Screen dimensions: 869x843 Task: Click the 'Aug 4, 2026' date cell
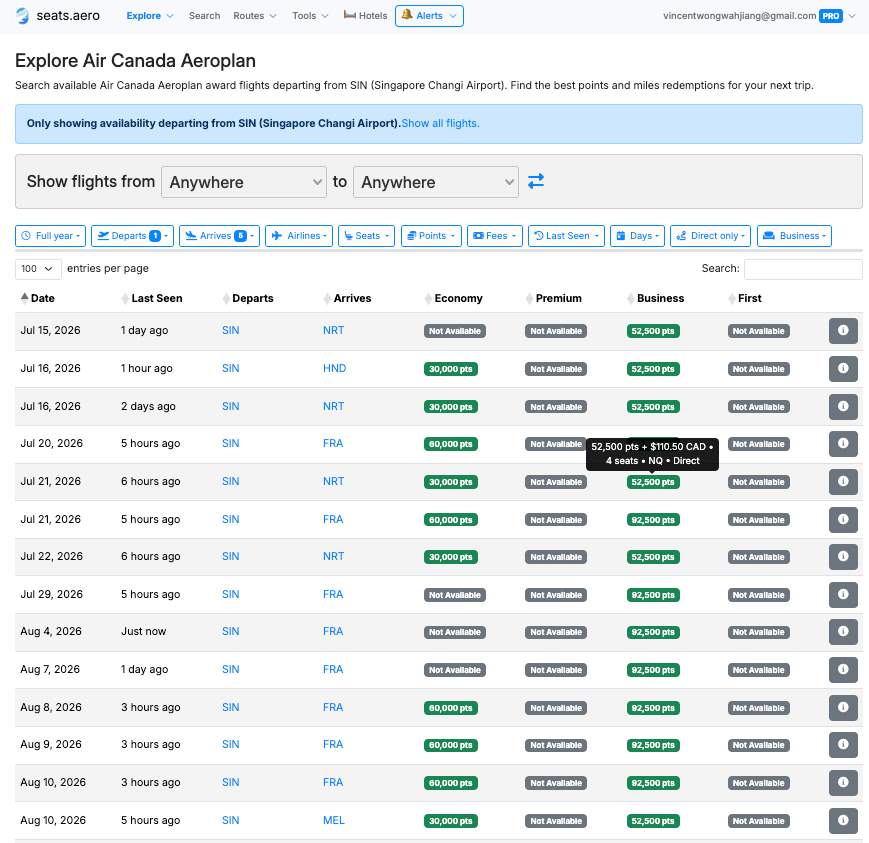(x=51, y=631)
